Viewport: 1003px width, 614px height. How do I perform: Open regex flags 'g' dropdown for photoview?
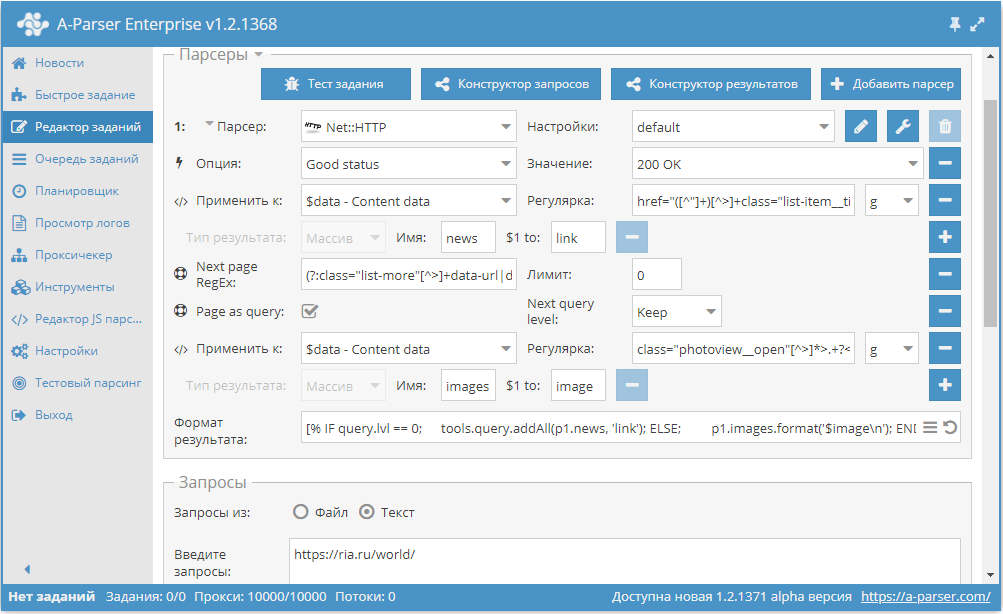[x=892, y=349]
